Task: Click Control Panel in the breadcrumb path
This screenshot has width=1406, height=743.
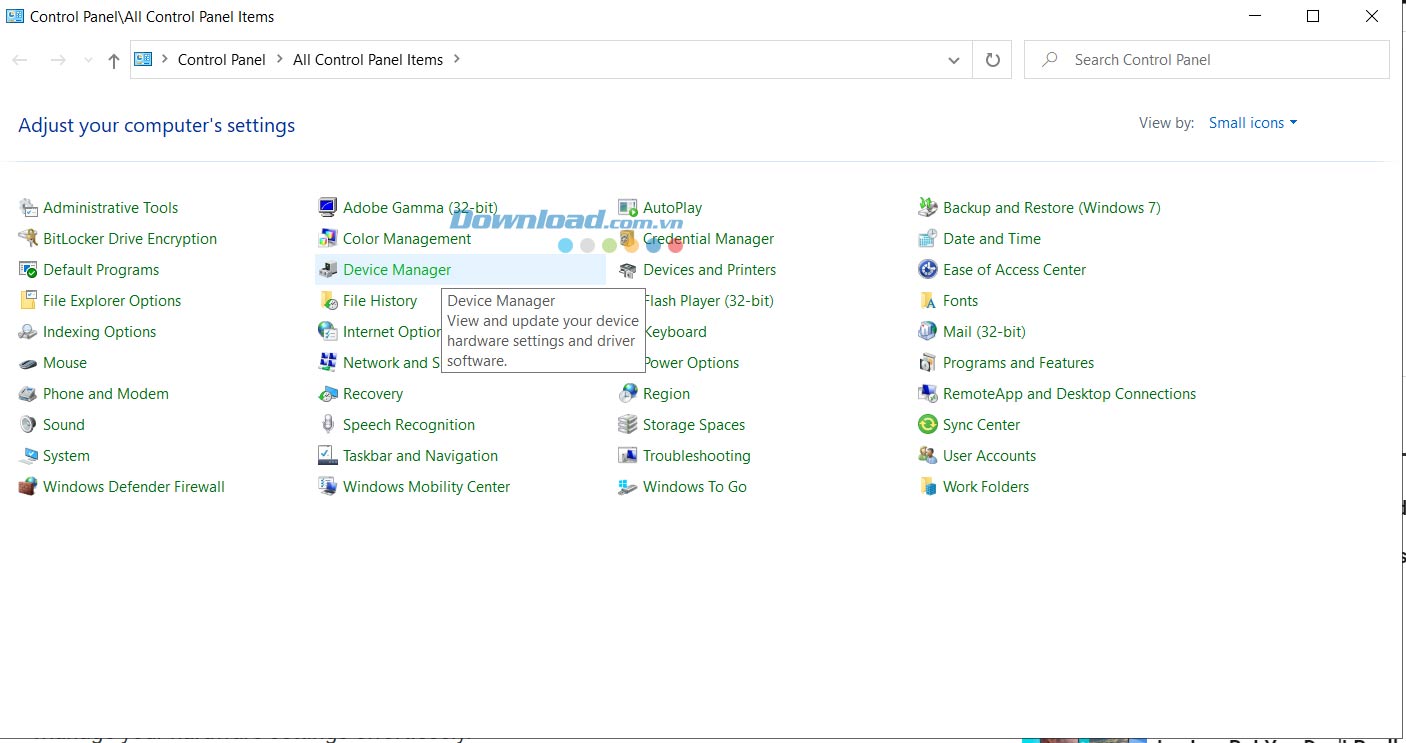Action: [x=221, y=60]
